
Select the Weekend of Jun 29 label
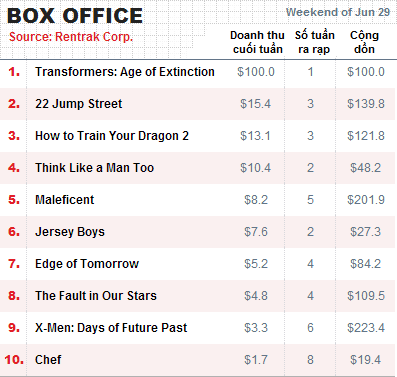tap(338, 12)
